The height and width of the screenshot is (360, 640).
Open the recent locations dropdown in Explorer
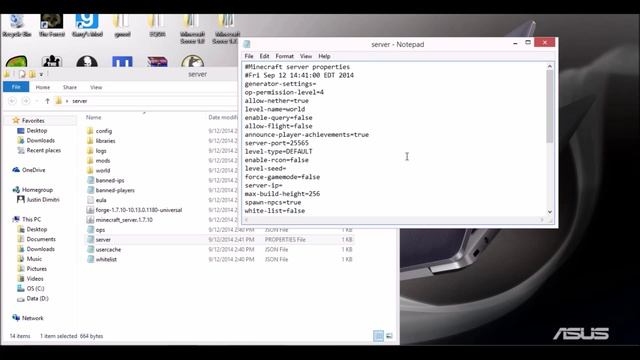[37, 101]
